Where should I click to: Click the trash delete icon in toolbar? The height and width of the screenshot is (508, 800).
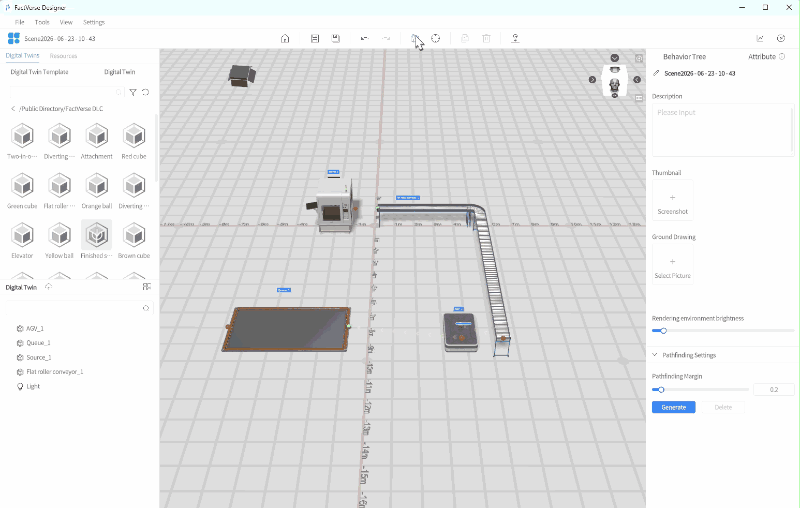coord(486,38)
